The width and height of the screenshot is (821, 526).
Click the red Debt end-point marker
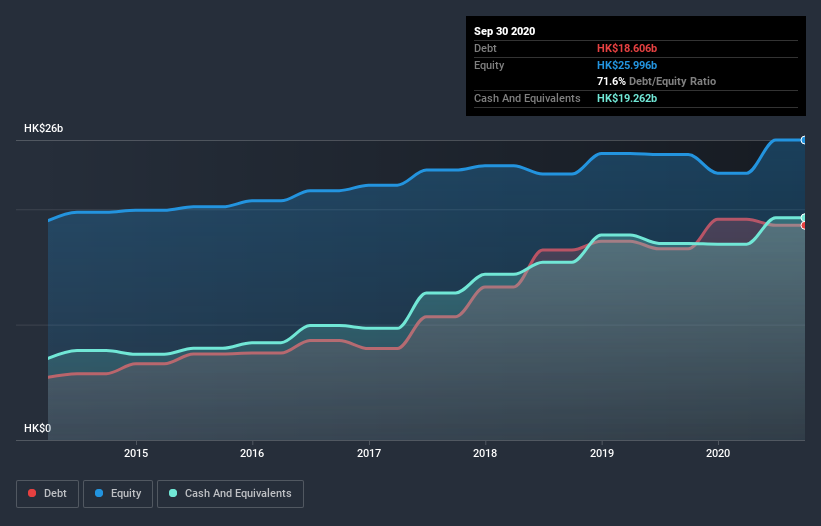point(804,226)
